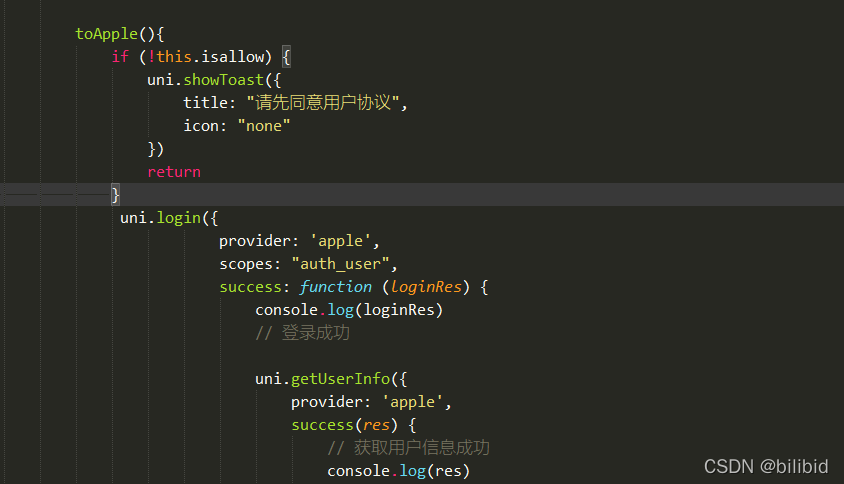The width and height of the screenshot is (844, 484).
Task: Click the title string "请先同意用户协议"
Action: [323, 102]
